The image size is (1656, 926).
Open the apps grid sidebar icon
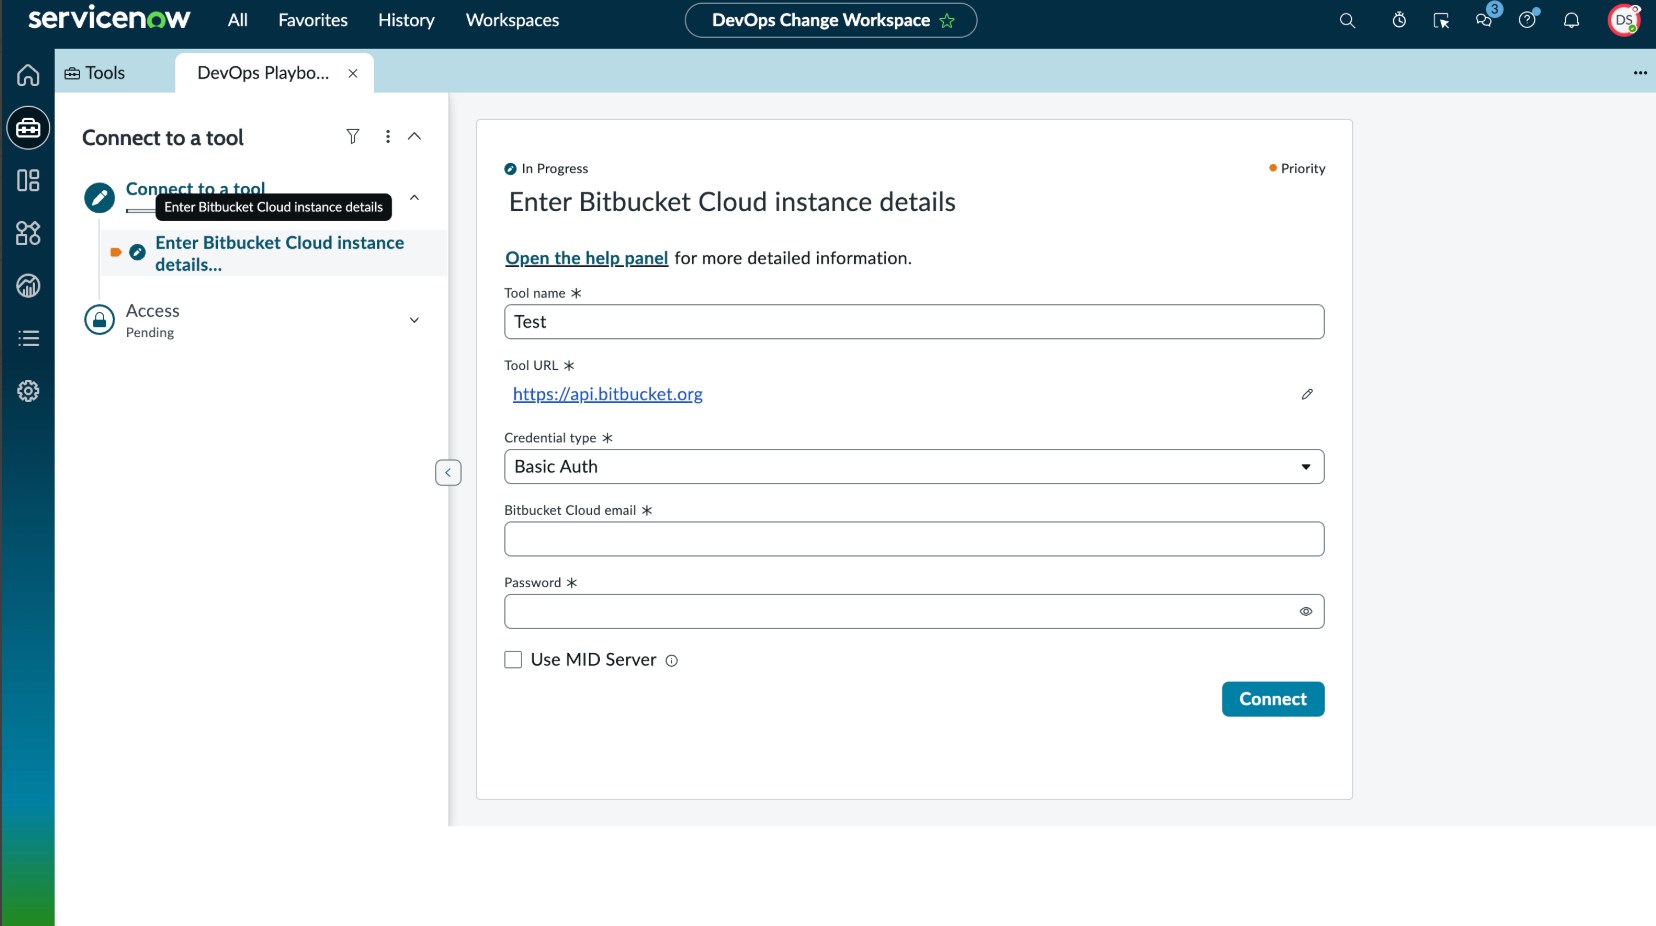coord(28,233)
